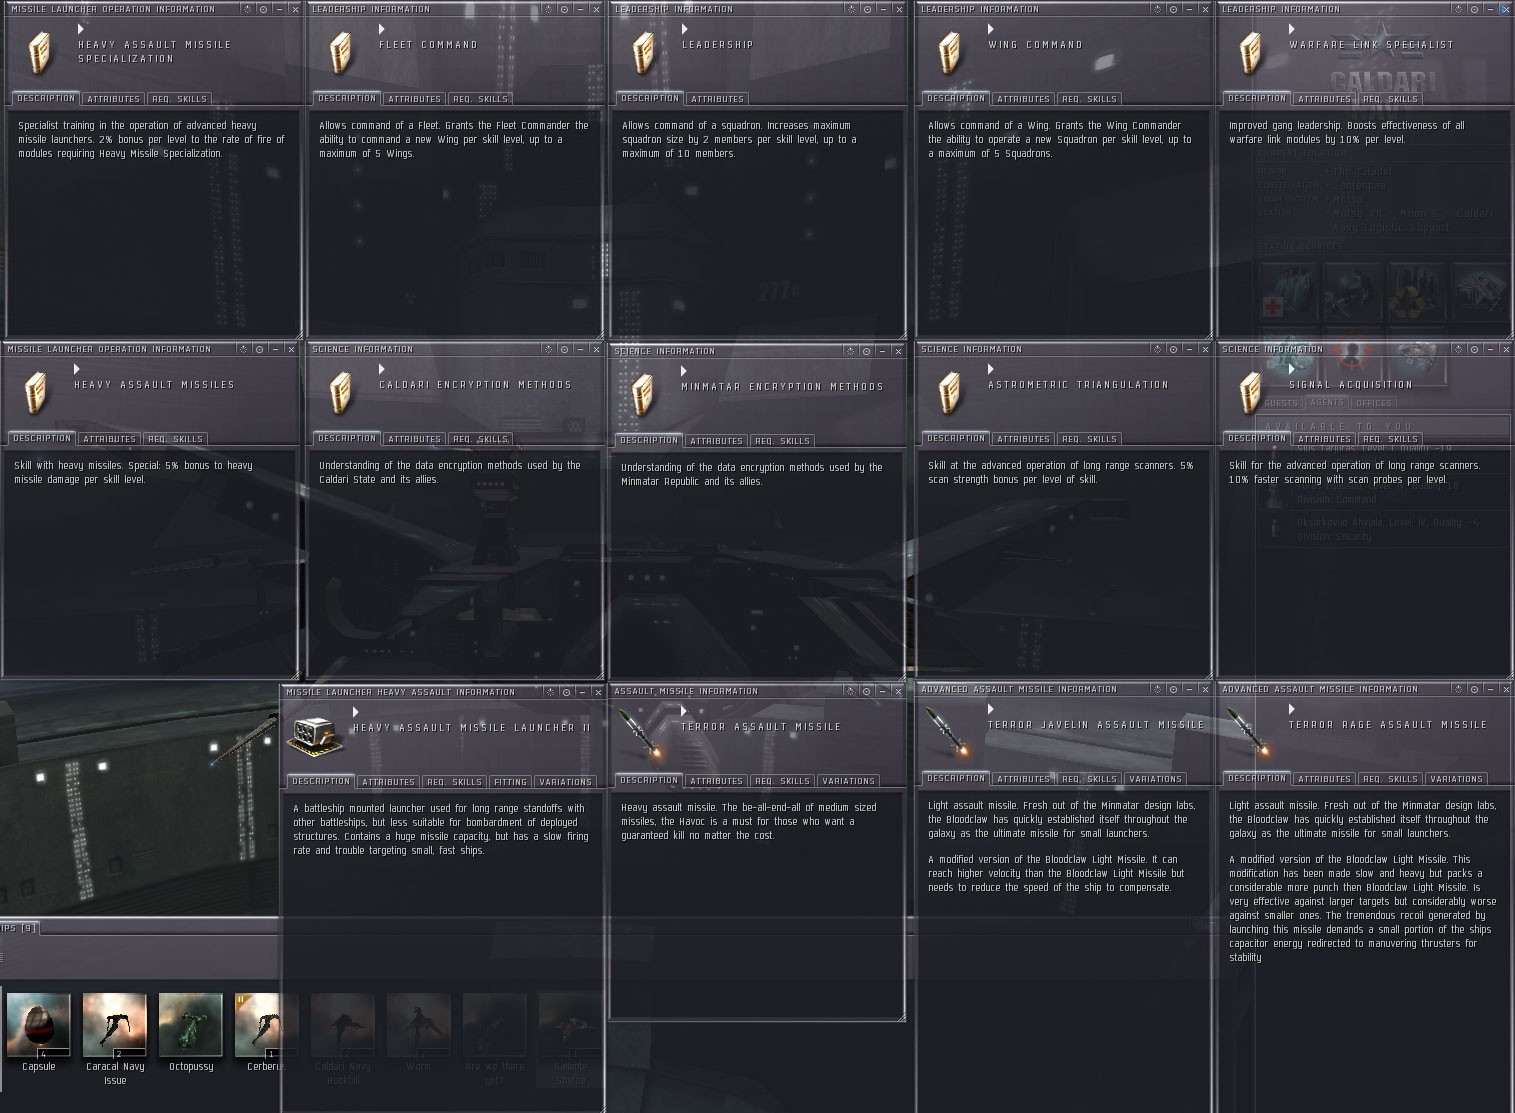
Task: Open Req. Skills tab in the Heavy Assault Missiles window
Action: click(175, 439)
